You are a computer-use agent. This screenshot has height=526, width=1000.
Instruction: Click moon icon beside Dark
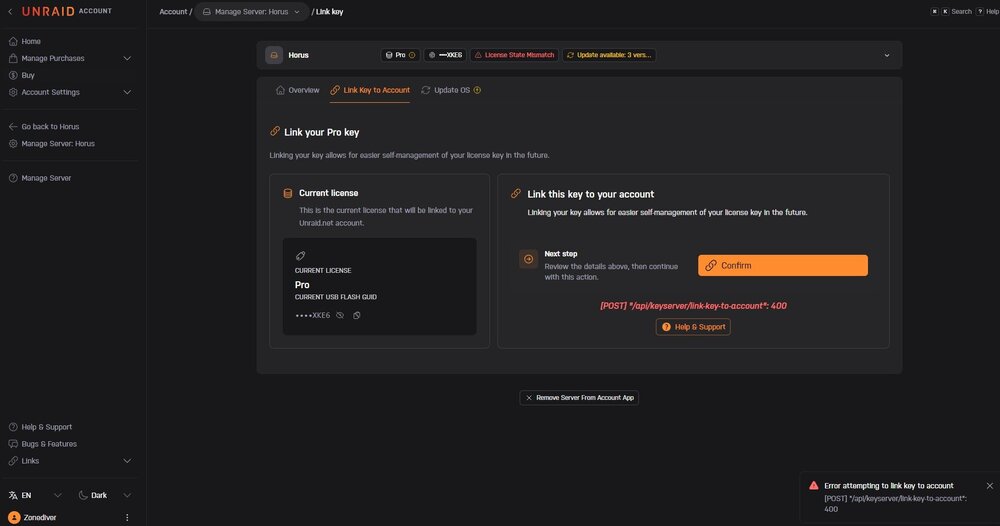tap(83, 495)
